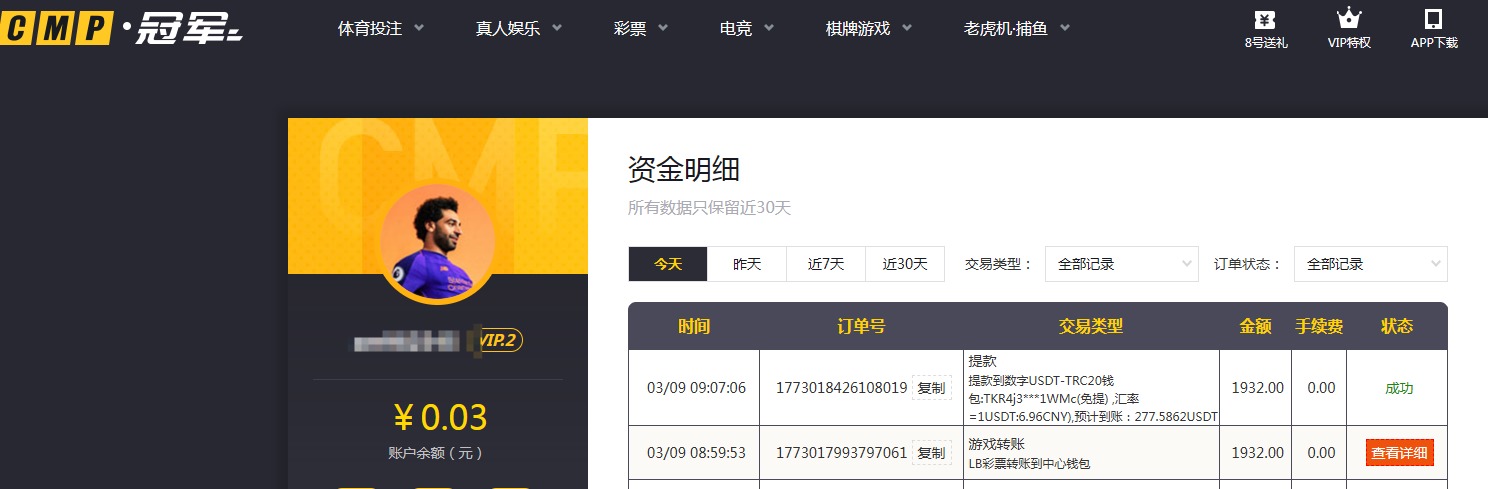Open the APP下载 phone icon

pyautogui.click(x=1434, y=29)
